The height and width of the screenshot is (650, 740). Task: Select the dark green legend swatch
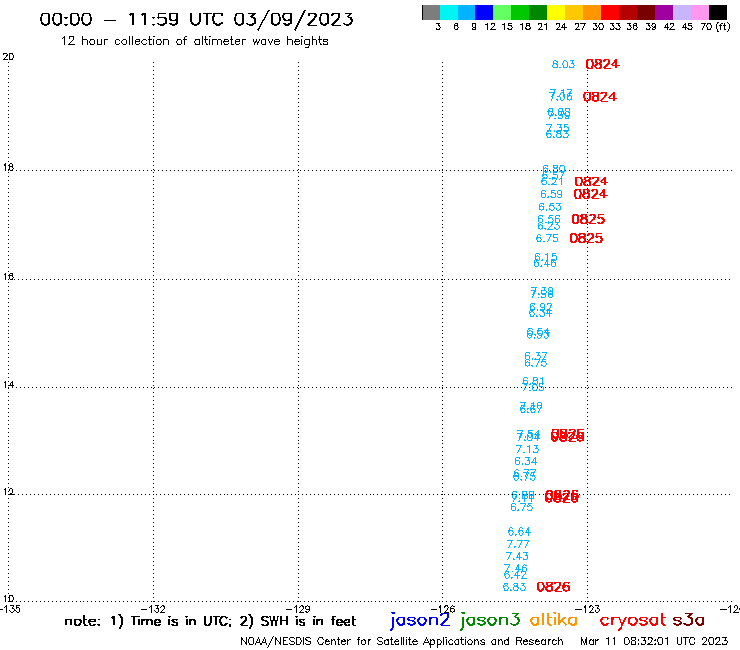538,12
